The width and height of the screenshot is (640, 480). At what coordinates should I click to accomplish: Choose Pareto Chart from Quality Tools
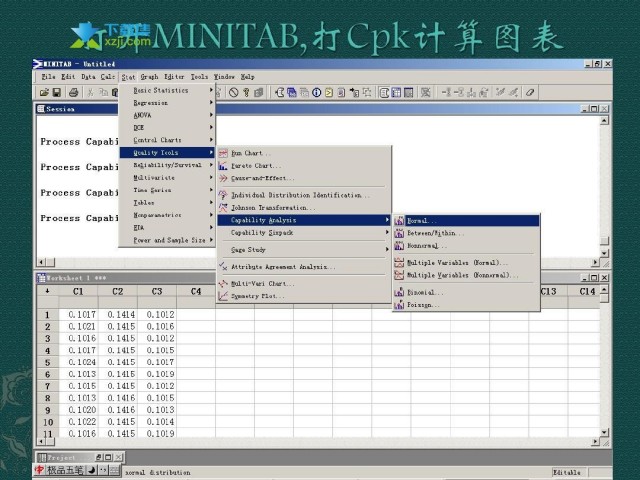(x=304, y=166)
